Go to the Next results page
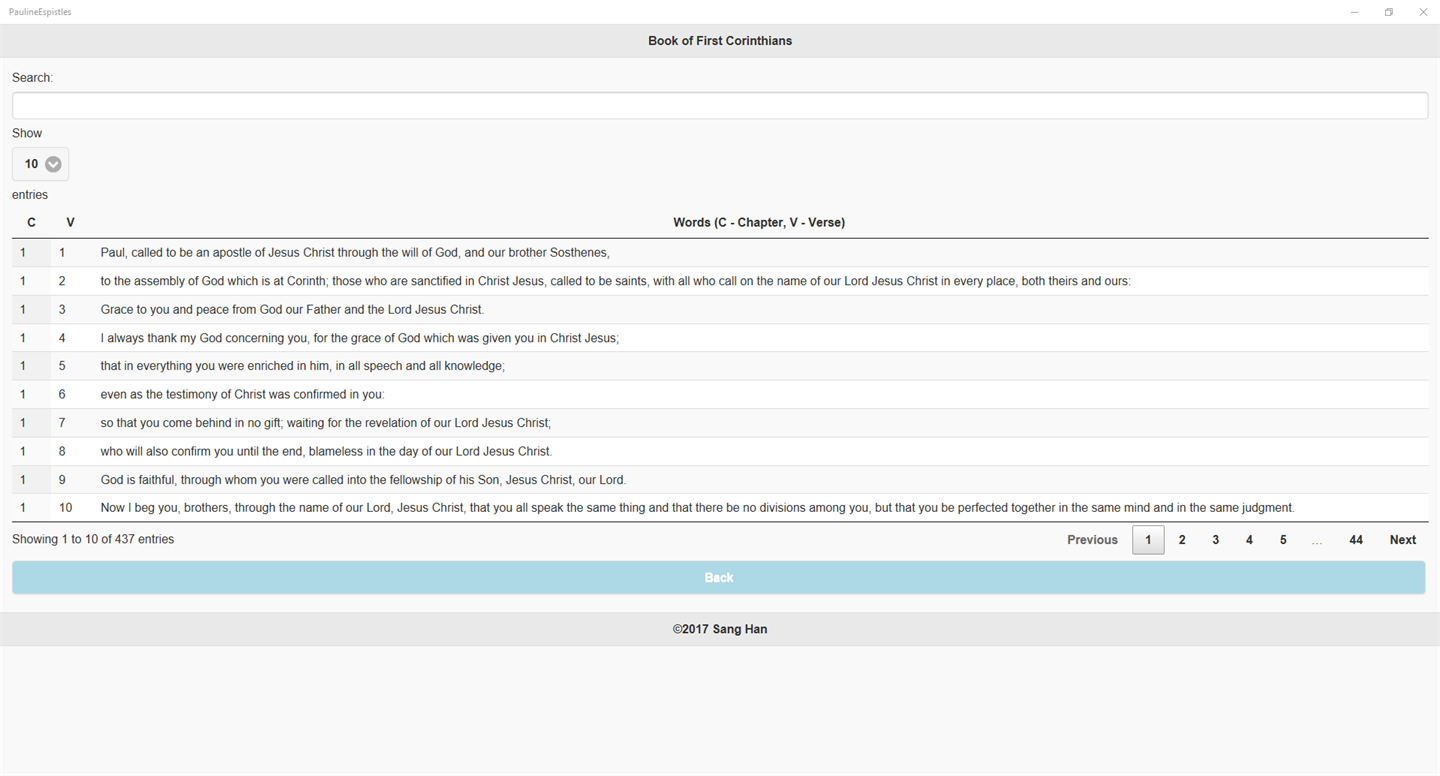Image resolution: width=1440 pixels, height=776 pixels. (1403, 540)
